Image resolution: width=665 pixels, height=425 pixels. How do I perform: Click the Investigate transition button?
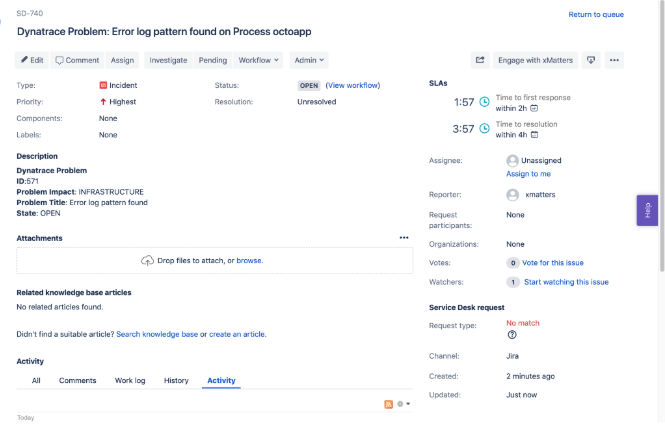point(168,60)
